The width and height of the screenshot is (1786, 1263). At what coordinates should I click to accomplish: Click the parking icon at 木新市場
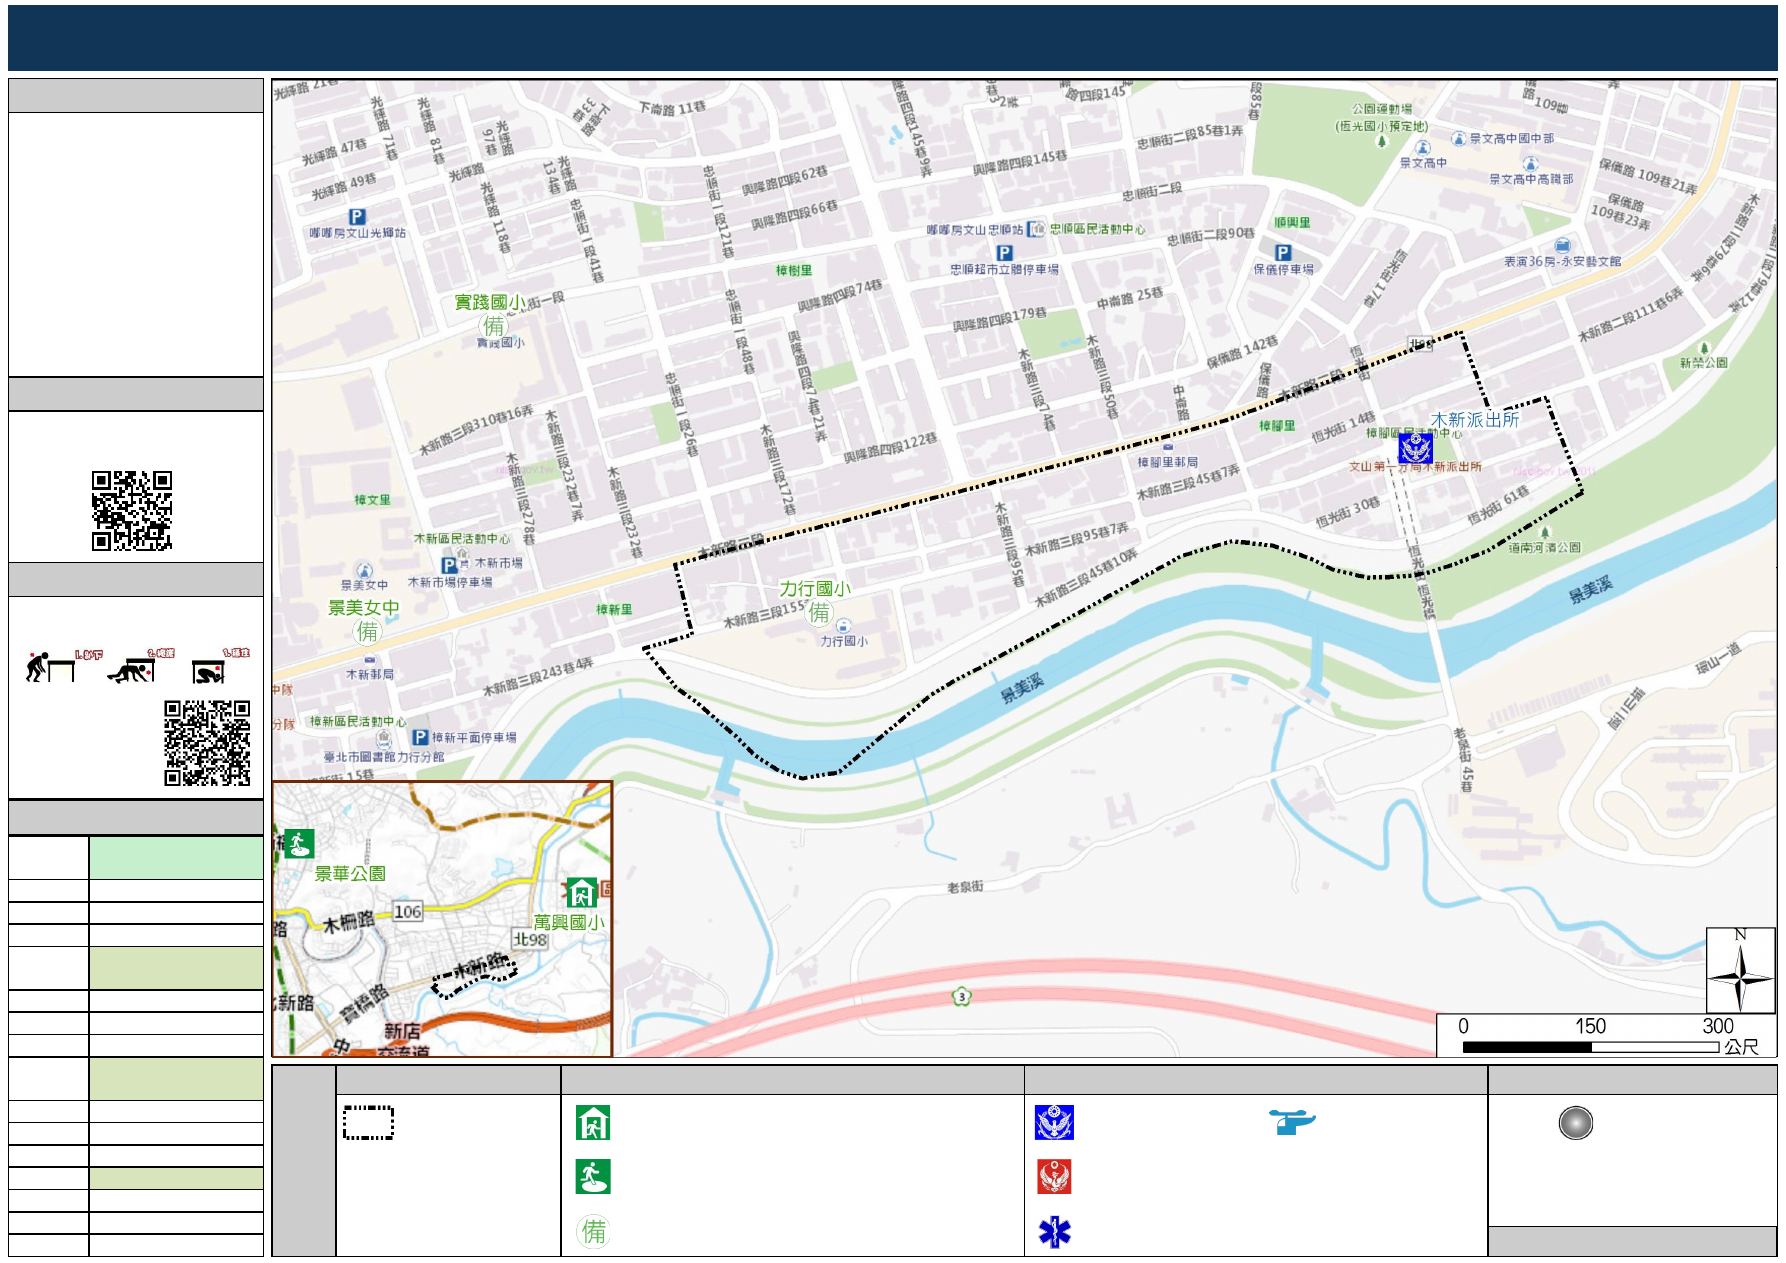(449, 566)
